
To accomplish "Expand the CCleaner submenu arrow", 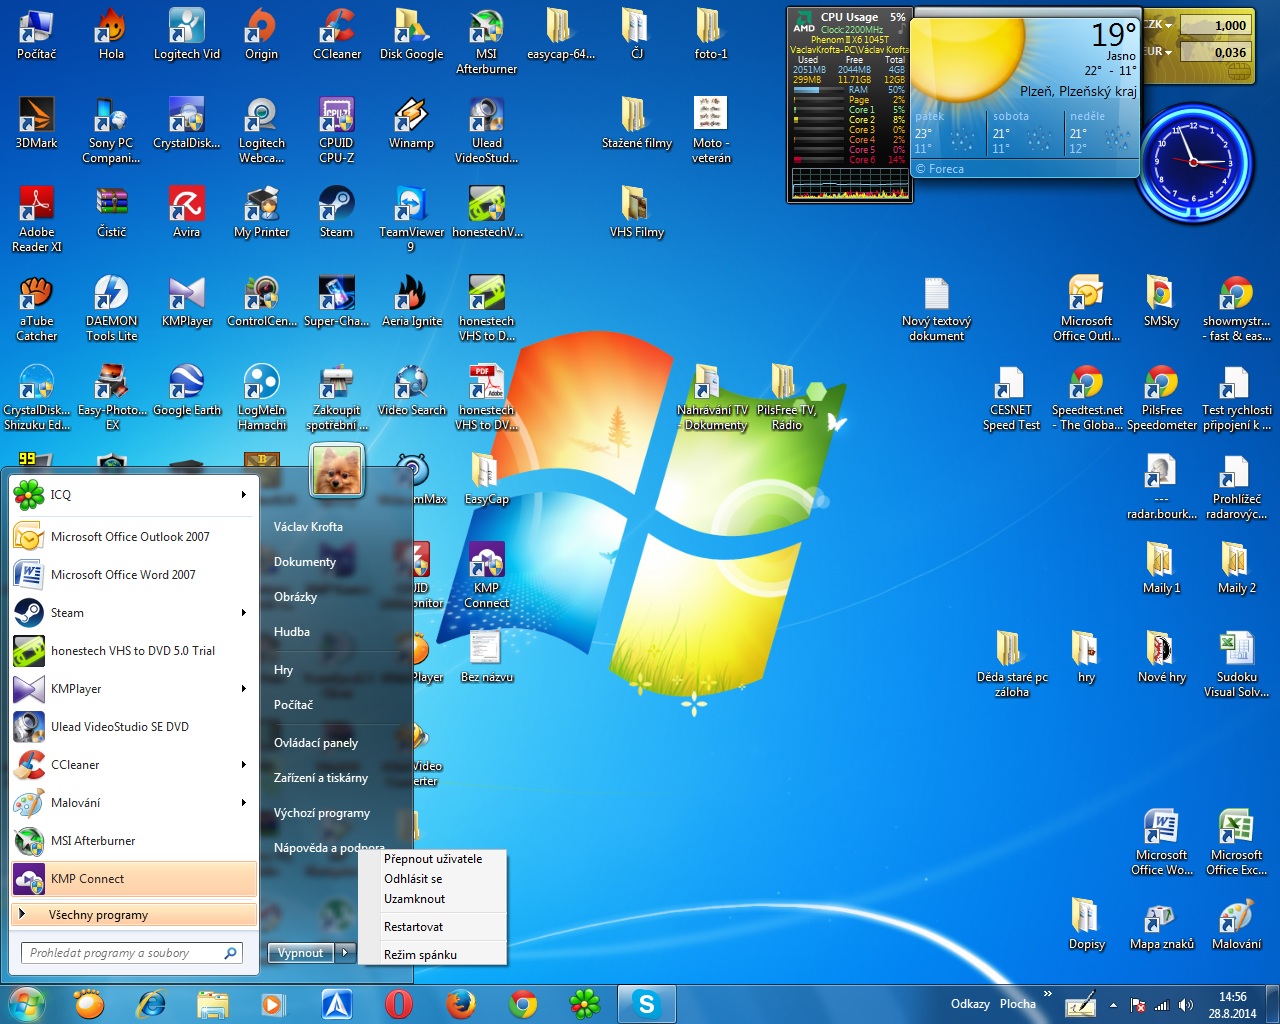I will [x=243, y=764].
